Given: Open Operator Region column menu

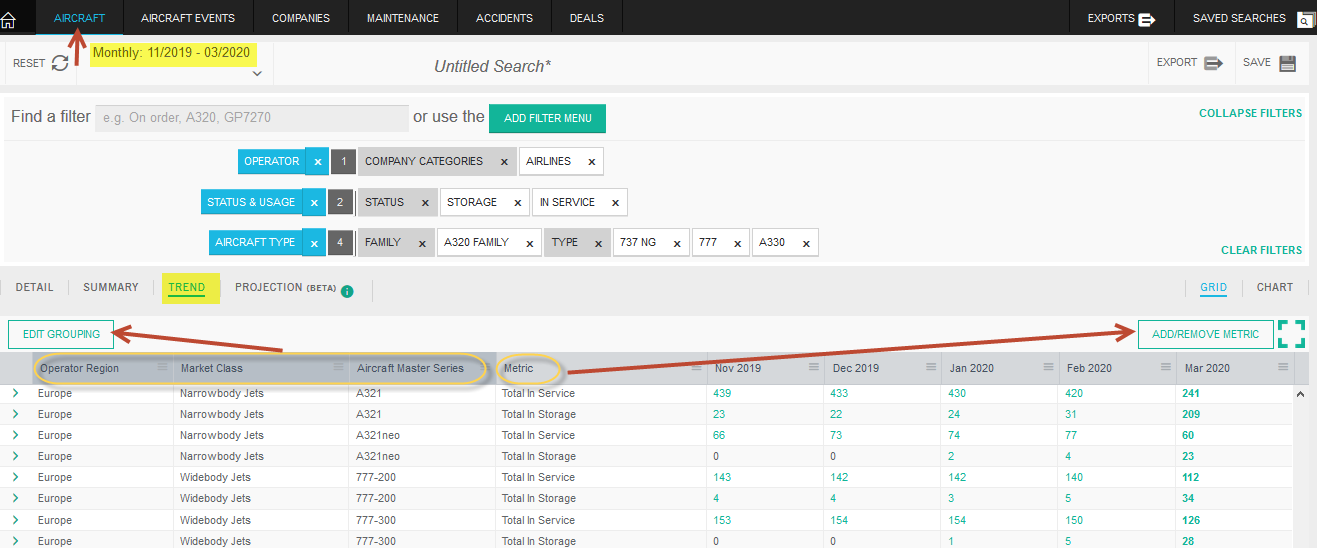Looking at the screenshot, I should pyautogui.click(x=162, y=368).
